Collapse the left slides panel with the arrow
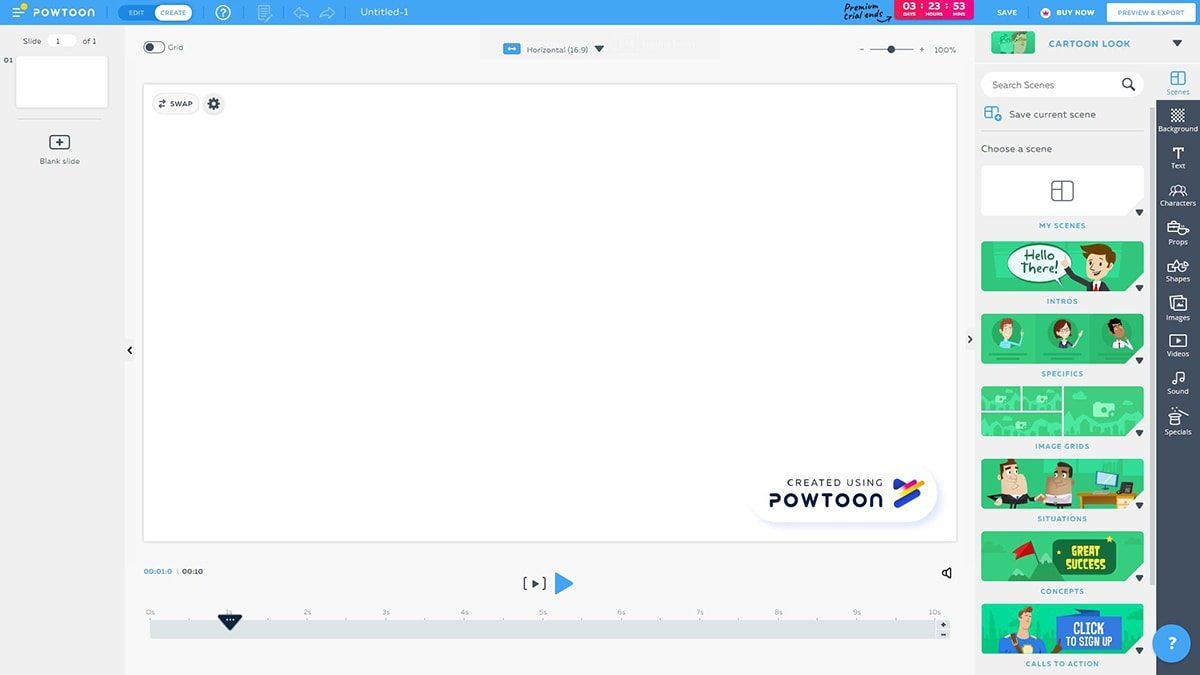 (130, 350)
